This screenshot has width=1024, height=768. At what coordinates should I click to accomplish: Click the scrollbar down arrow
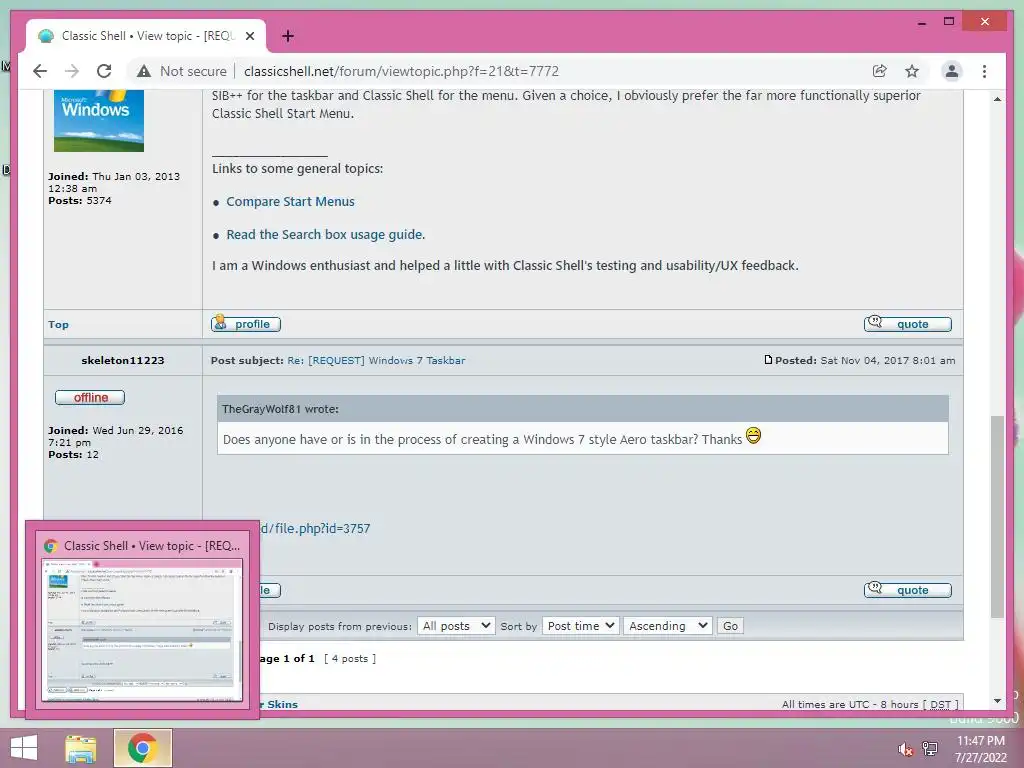pyautogui.click(x=997, y=701)
